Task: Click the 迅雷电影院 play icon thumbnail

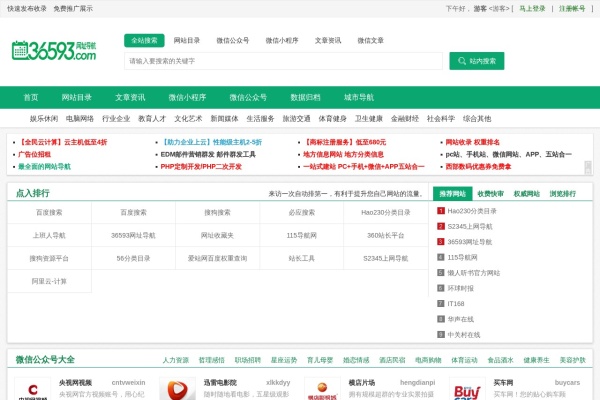Action: (178, 389)
